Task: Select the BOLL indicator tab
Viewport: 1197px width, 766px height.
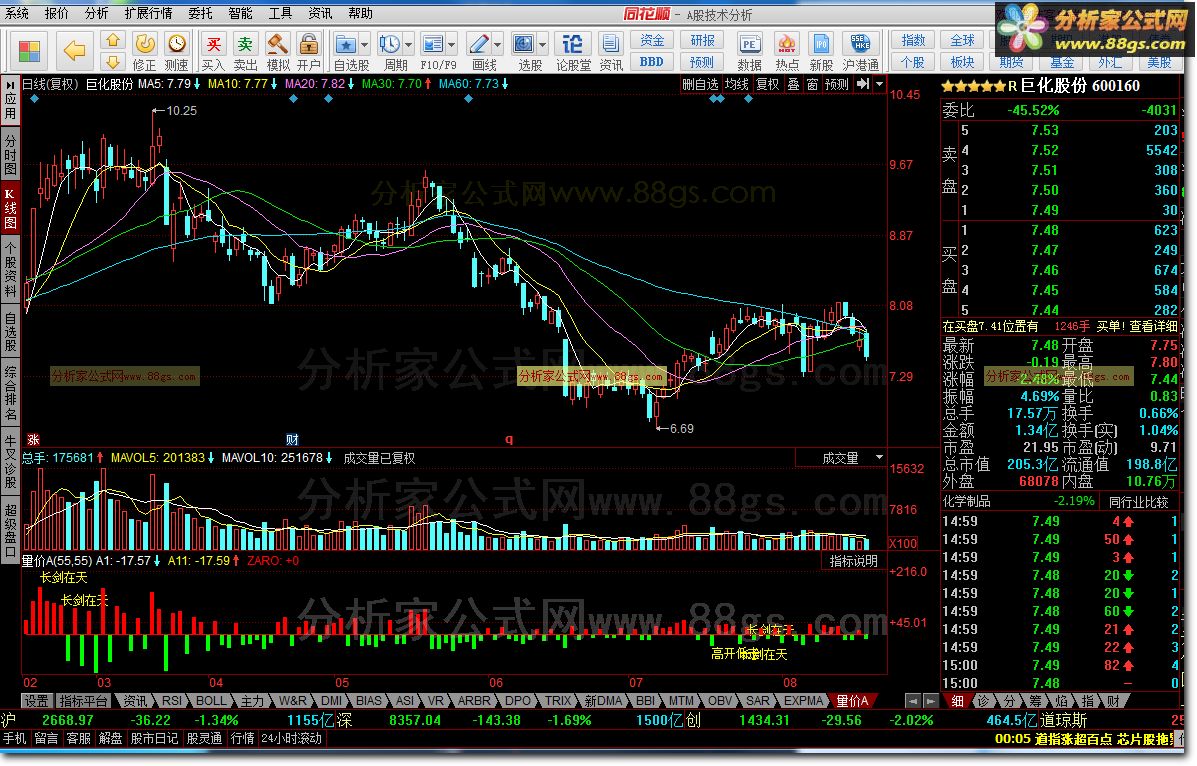Action: (211, 701)
